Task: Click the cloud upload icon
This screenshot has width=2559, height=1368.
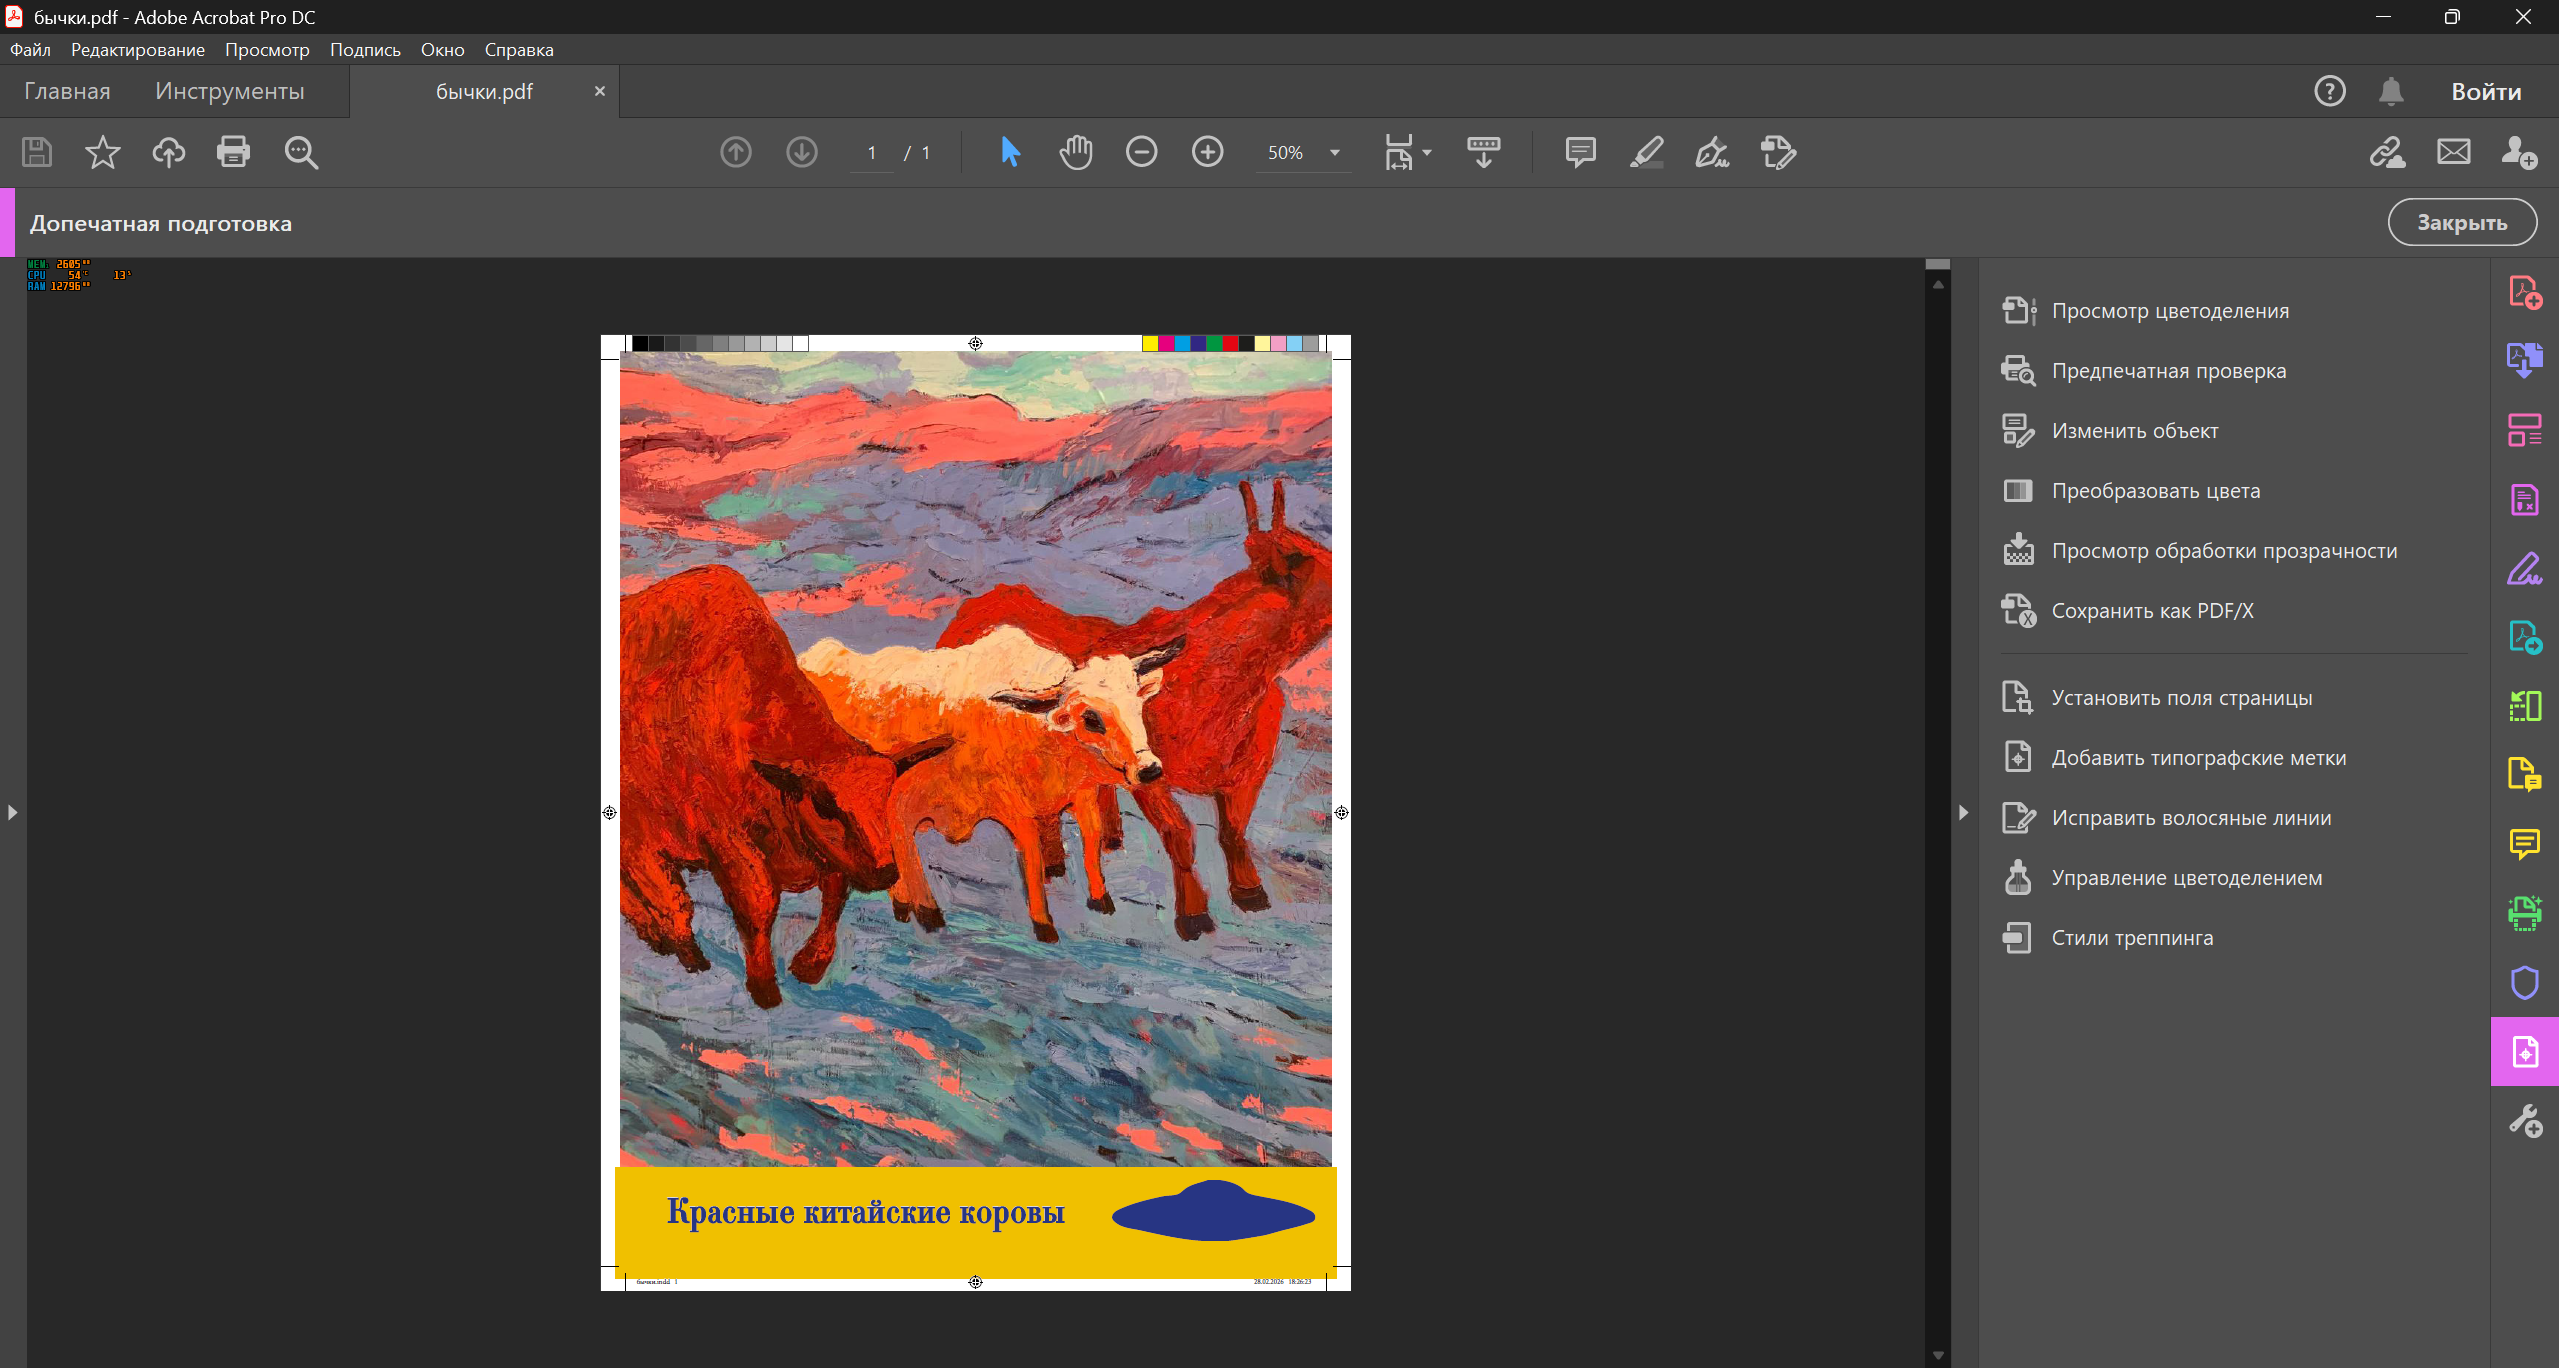Action: 168,152
